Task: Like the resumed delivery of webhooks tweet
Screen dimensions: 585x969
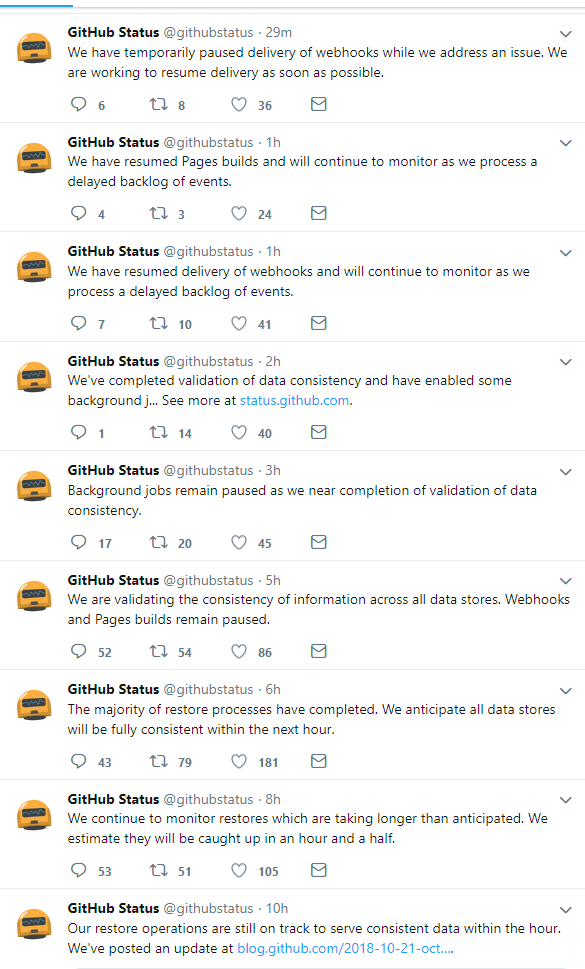Action: click(239, 323)
